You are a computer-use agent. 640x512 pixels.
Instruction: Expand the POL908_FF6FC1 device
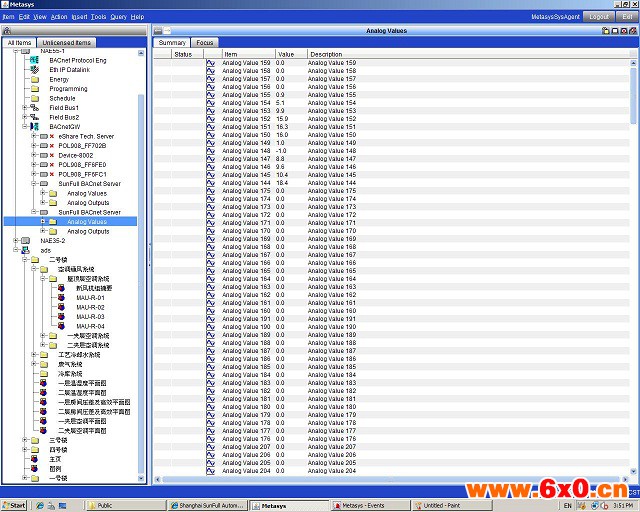point(34,174)
